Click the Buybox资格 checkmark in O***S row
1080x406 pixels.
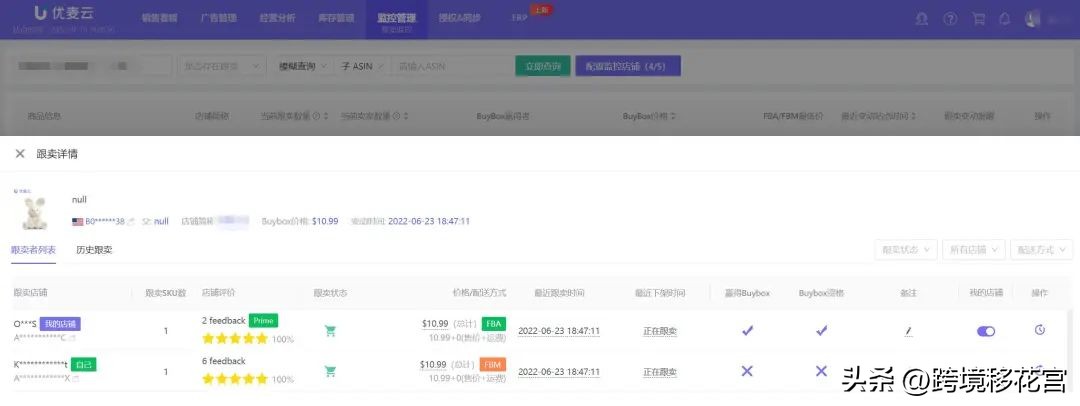[821, 331]
